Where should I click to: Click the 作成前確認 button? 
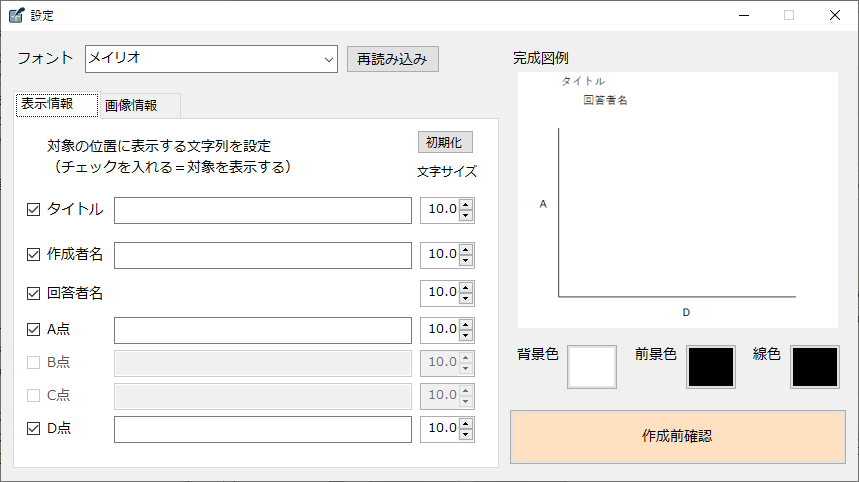677,437
